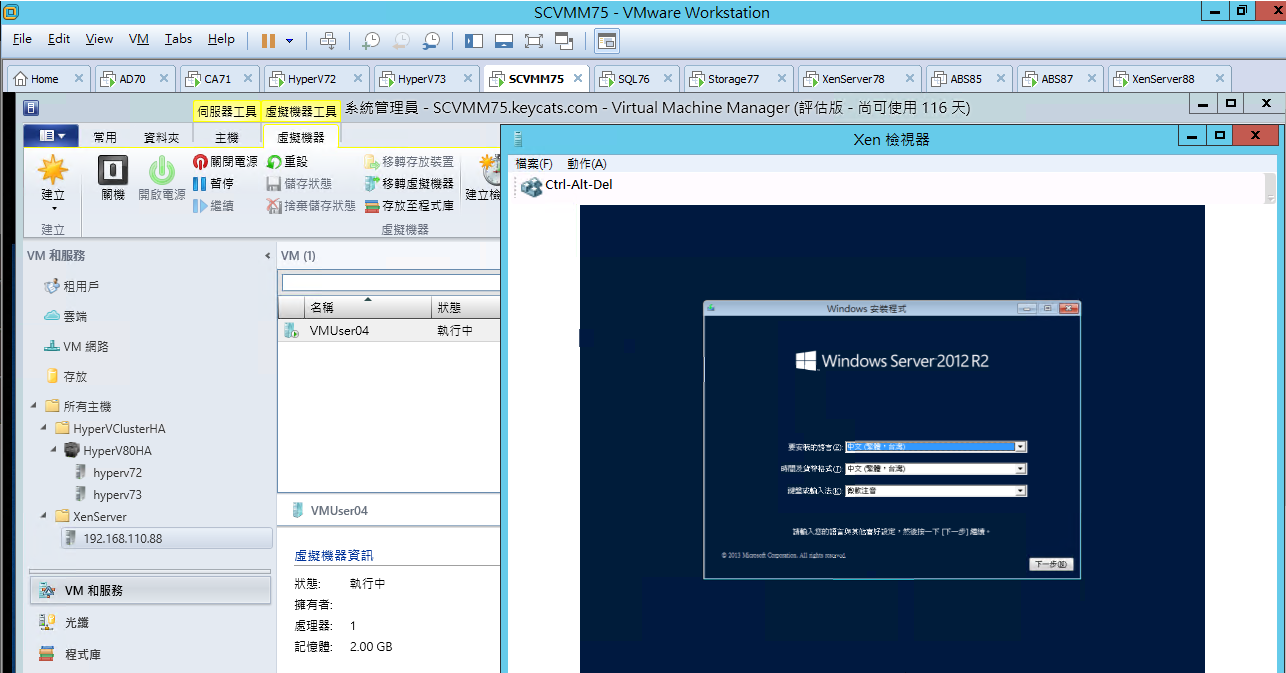Open the VMware View menu

[x=99, y=39]
